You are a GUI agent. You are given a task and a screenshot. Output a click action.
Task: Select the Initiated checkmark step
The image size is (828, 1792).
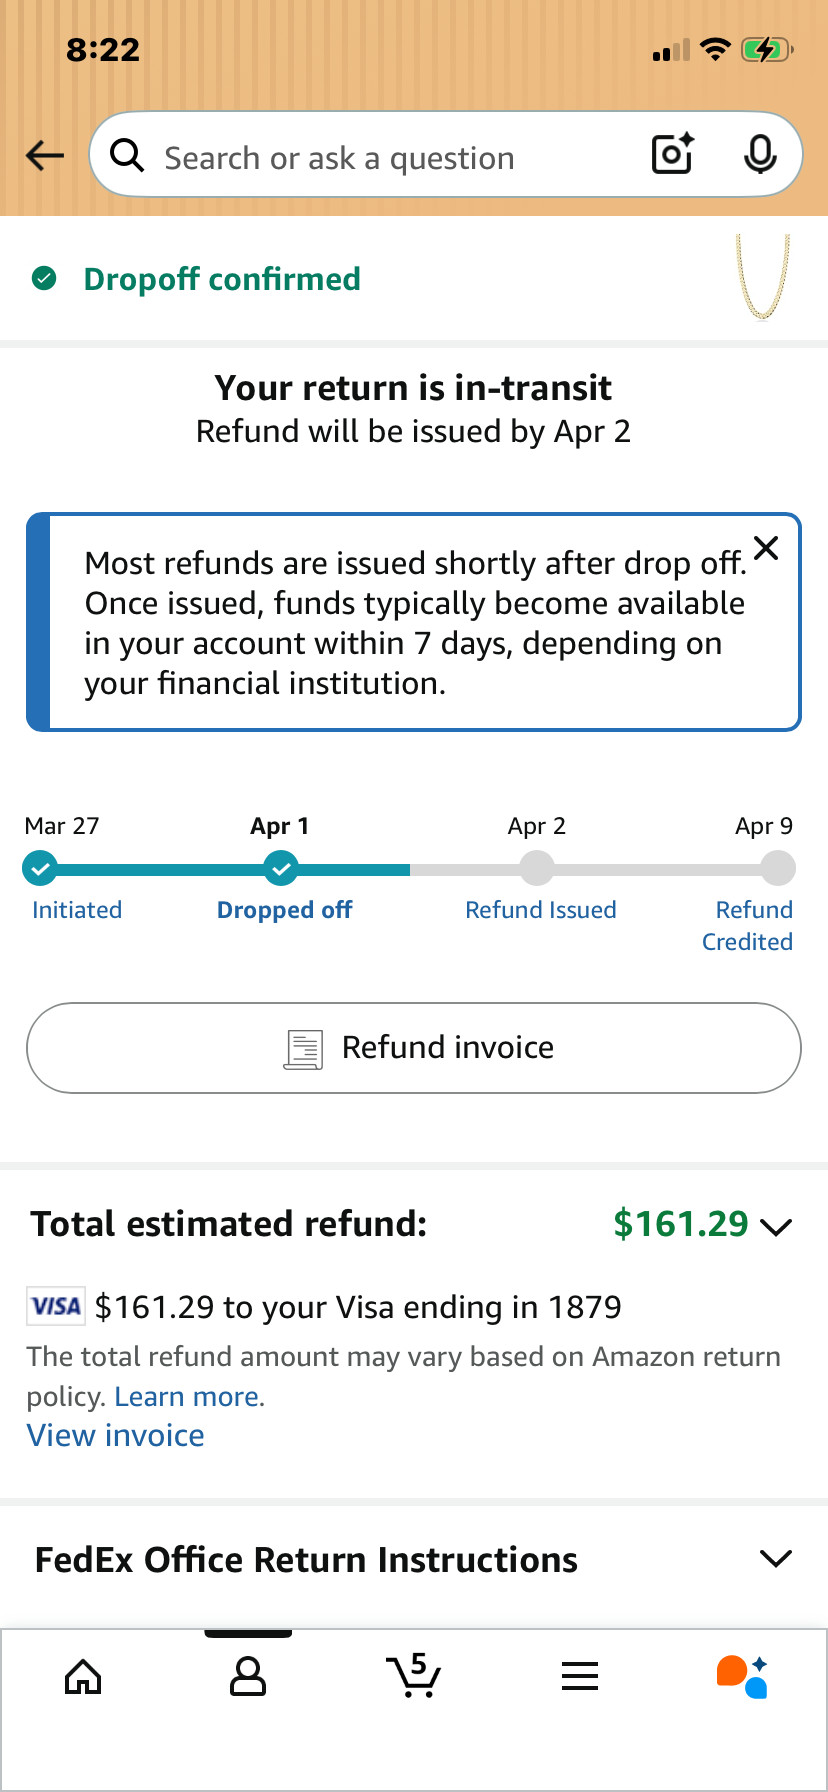(x=40, y=868)
